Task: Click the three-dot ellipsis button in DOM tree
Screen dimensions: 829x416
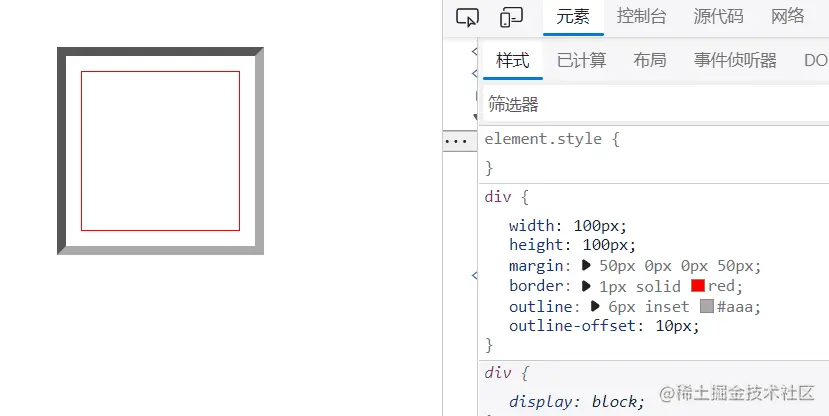Action: [456, 141]
